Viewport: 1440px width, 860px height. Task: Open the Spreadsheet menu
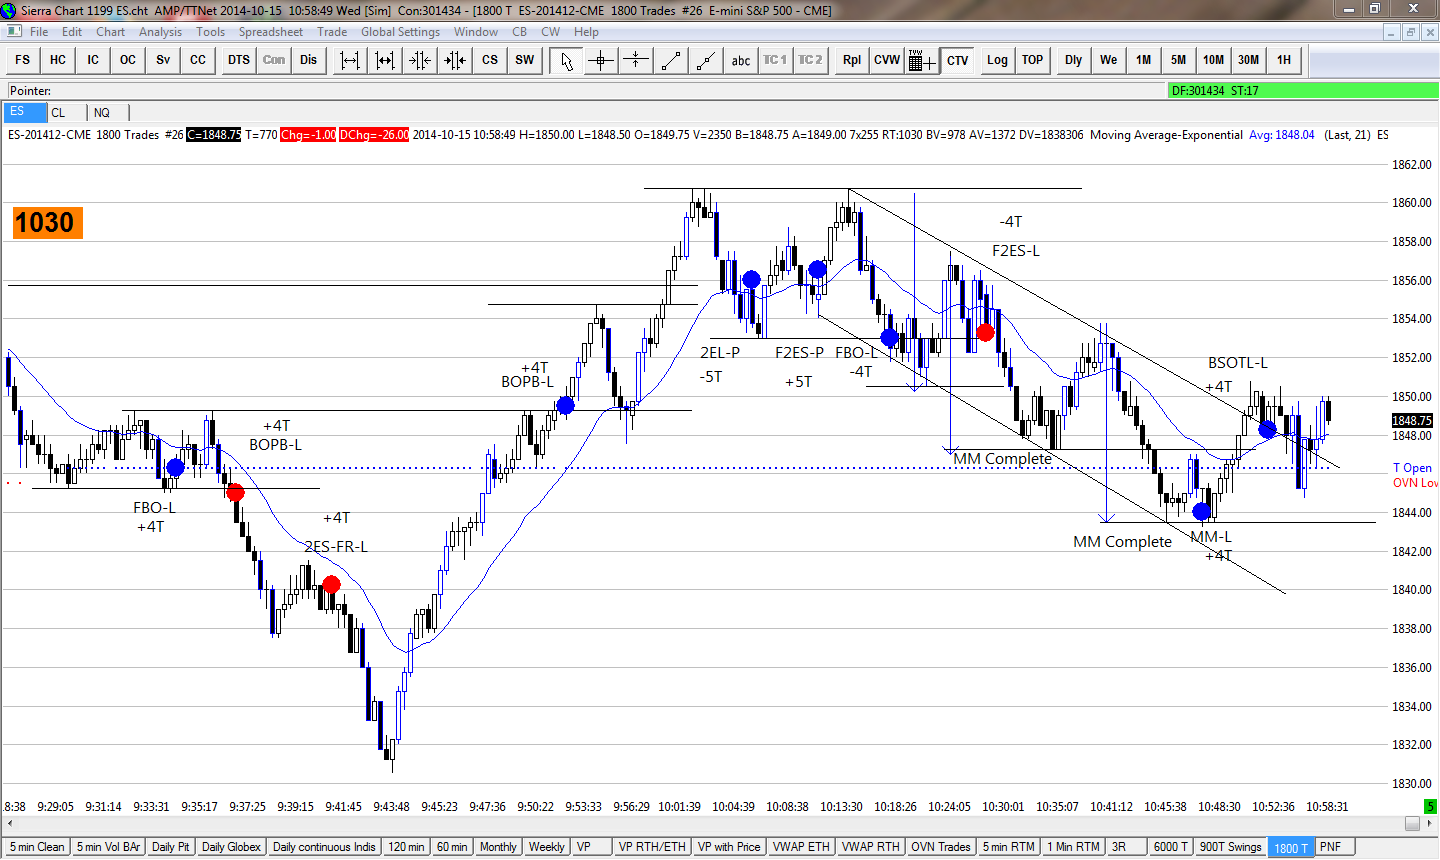(x=271, y=32)
